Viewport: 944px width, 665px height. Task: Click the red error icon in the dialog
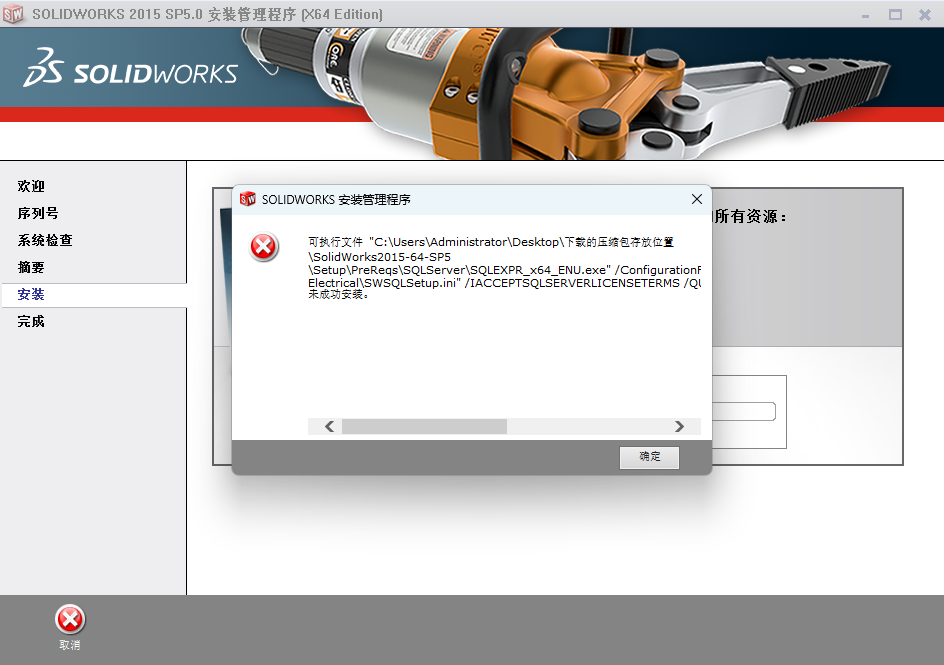pos(263,246)
